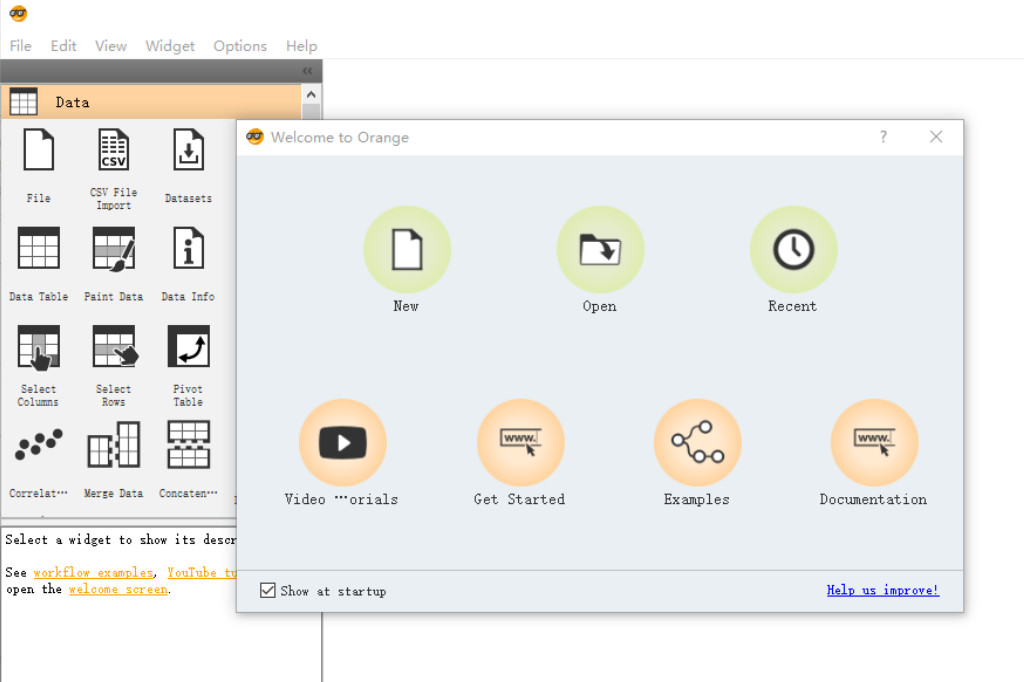The height and width of the screenshot is (682, 1024).
Task: Follow the welcome screen link
Action: tap(118, 589)
